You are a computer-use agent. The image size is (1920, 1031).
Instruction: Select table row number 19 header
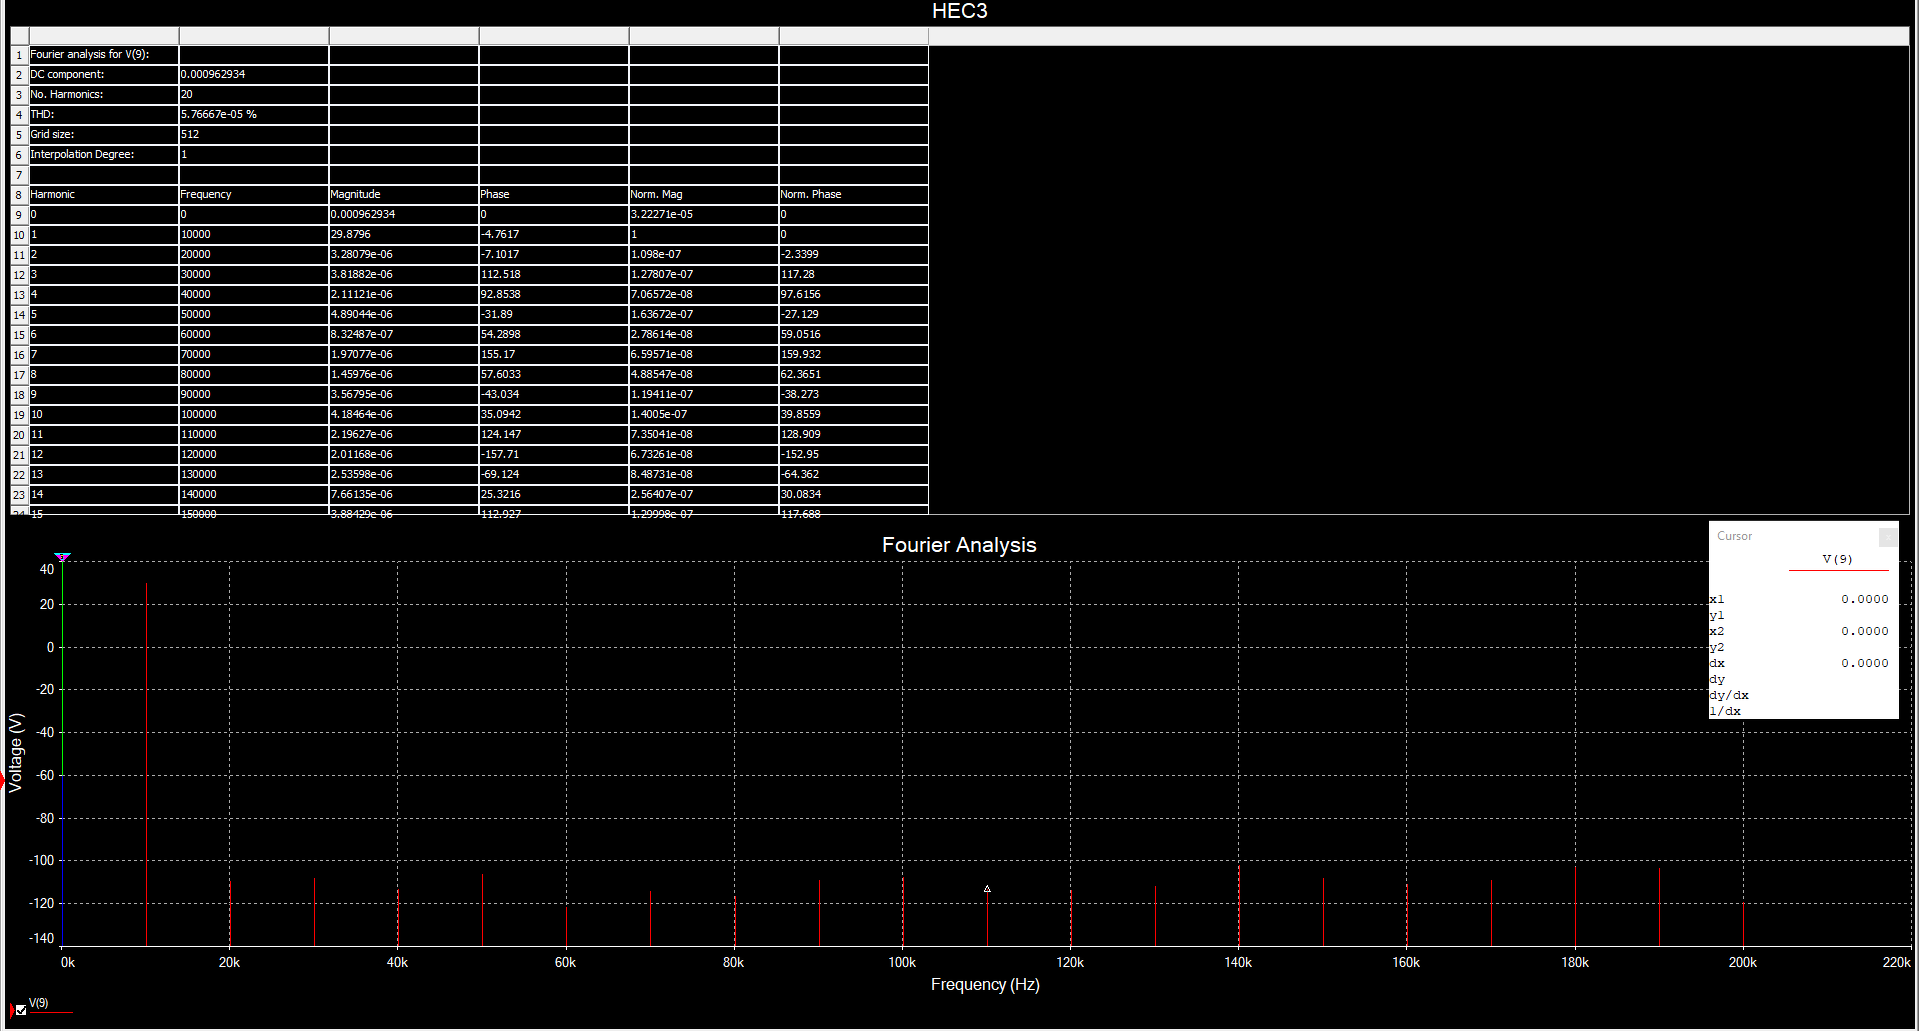(x=19, y=415)
